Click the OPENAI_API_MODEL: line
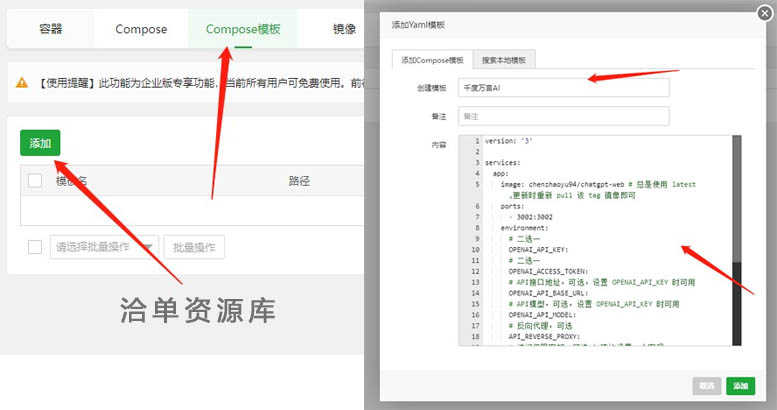This screenshot has width=777, height=410. [x=542, y=315]
